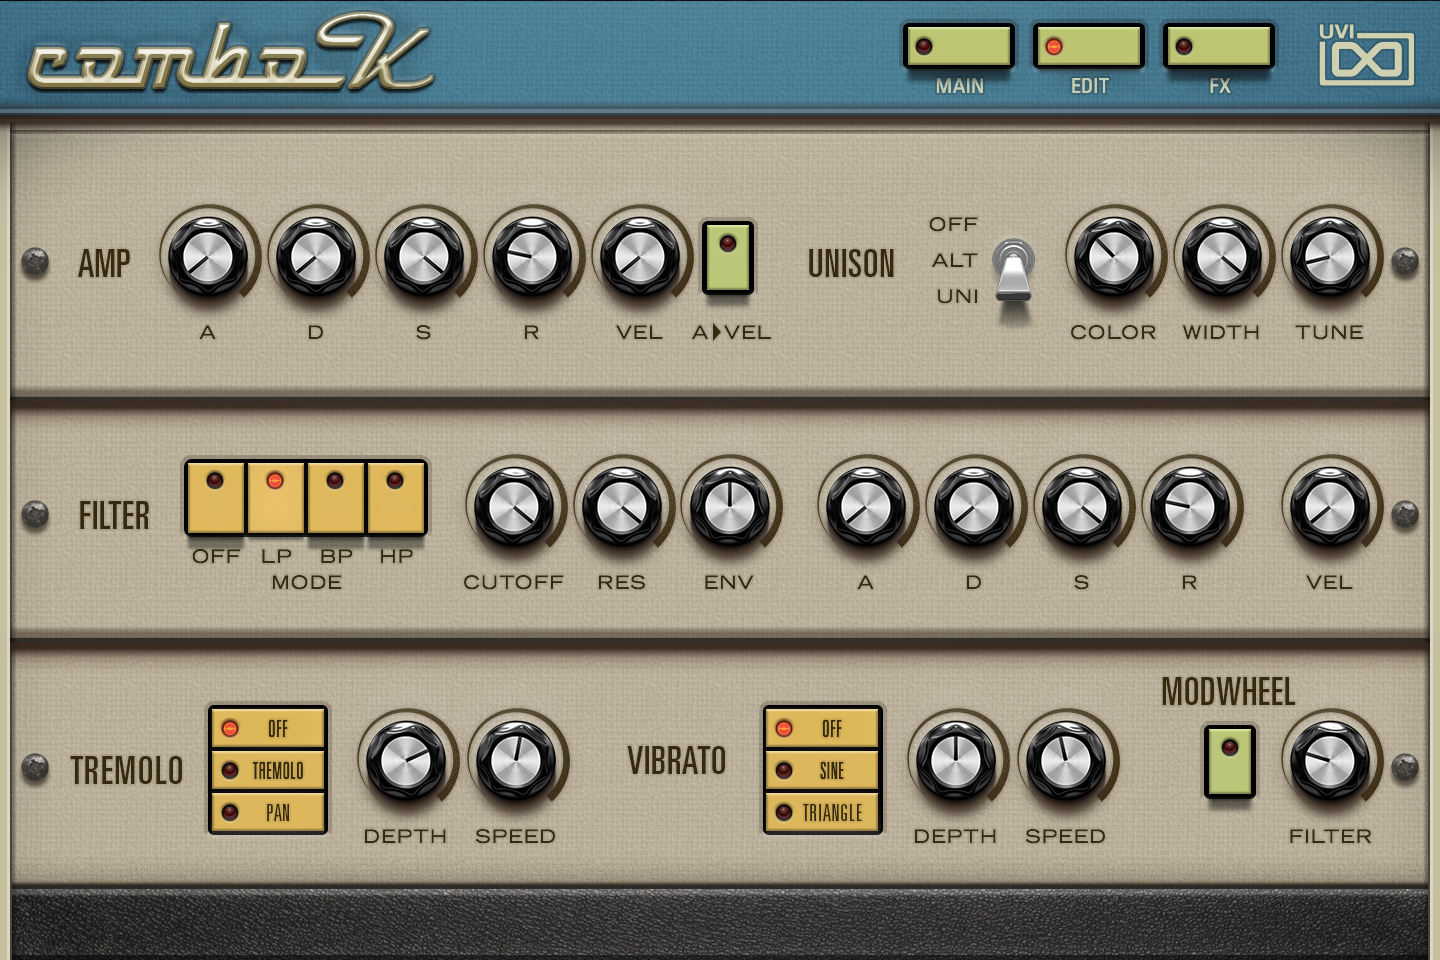
Task: Open the FX page tab
Action: [1219, 46]
